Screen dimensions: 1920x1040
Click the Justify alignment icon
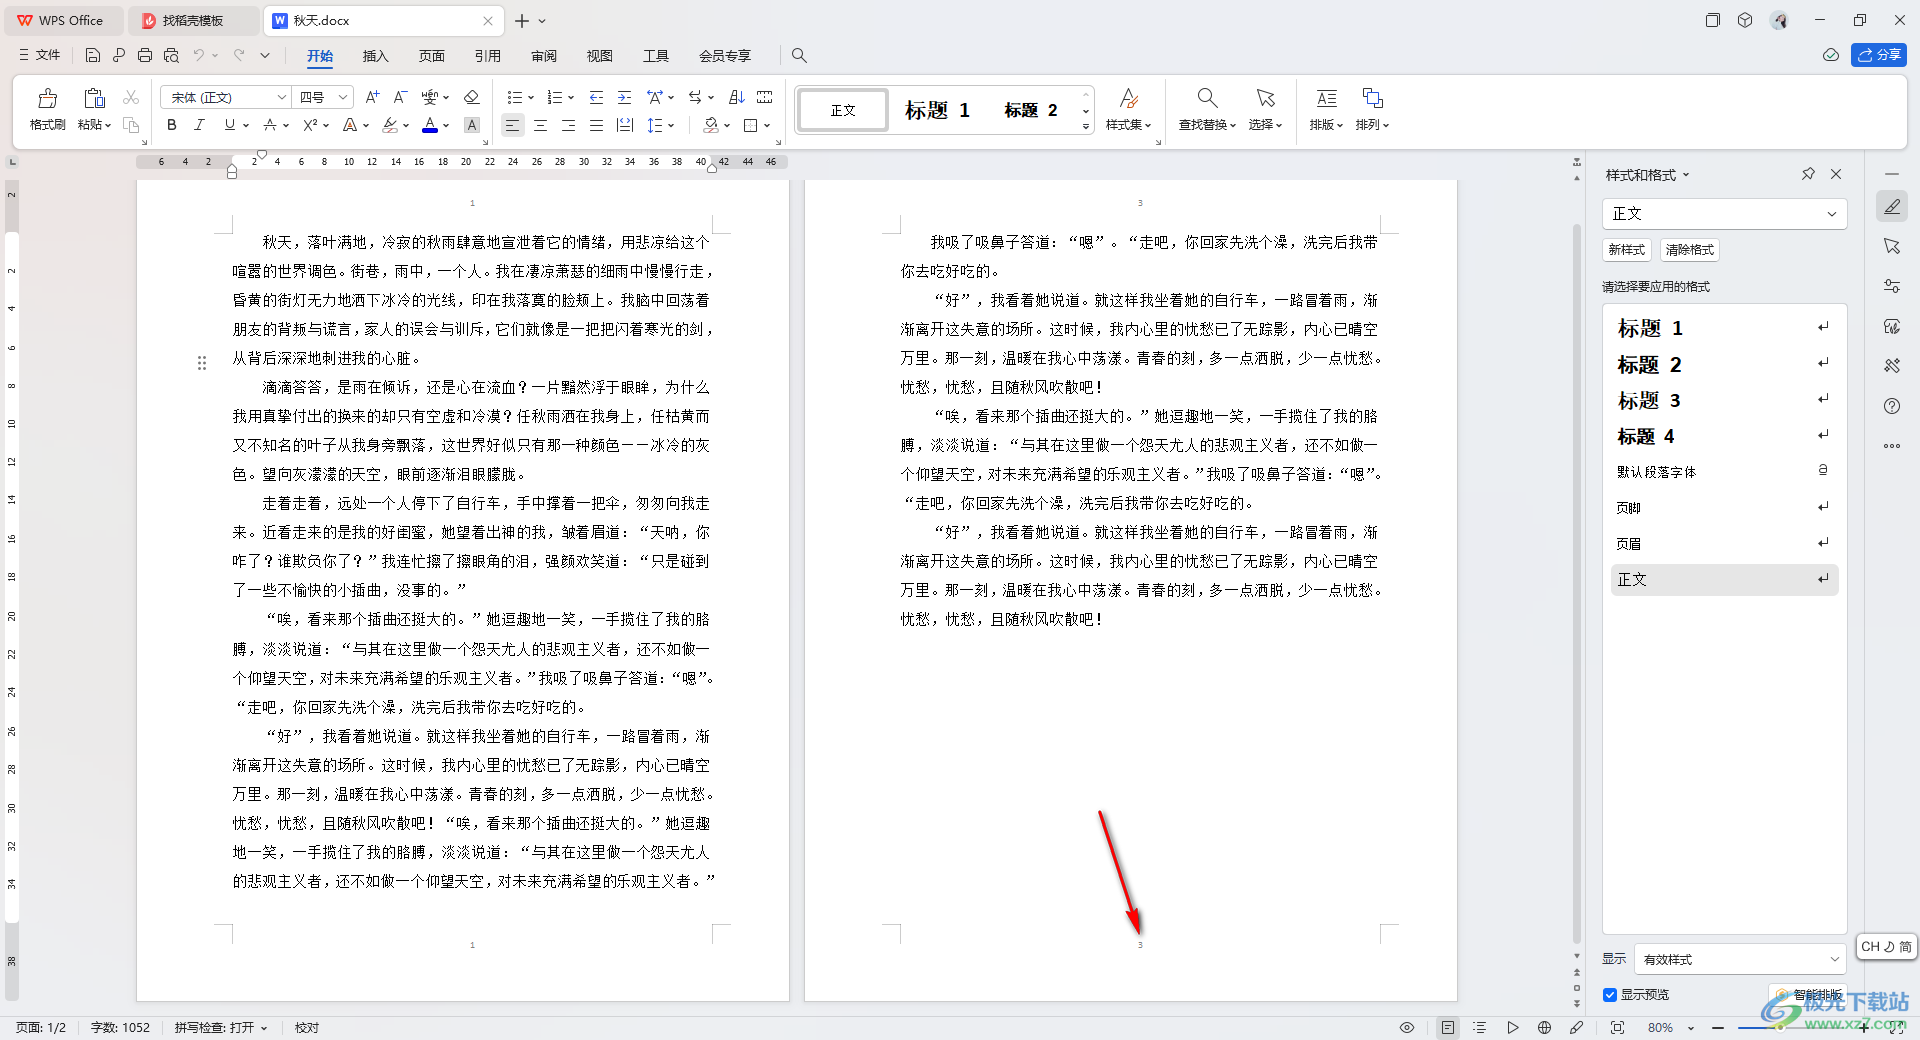596,125
